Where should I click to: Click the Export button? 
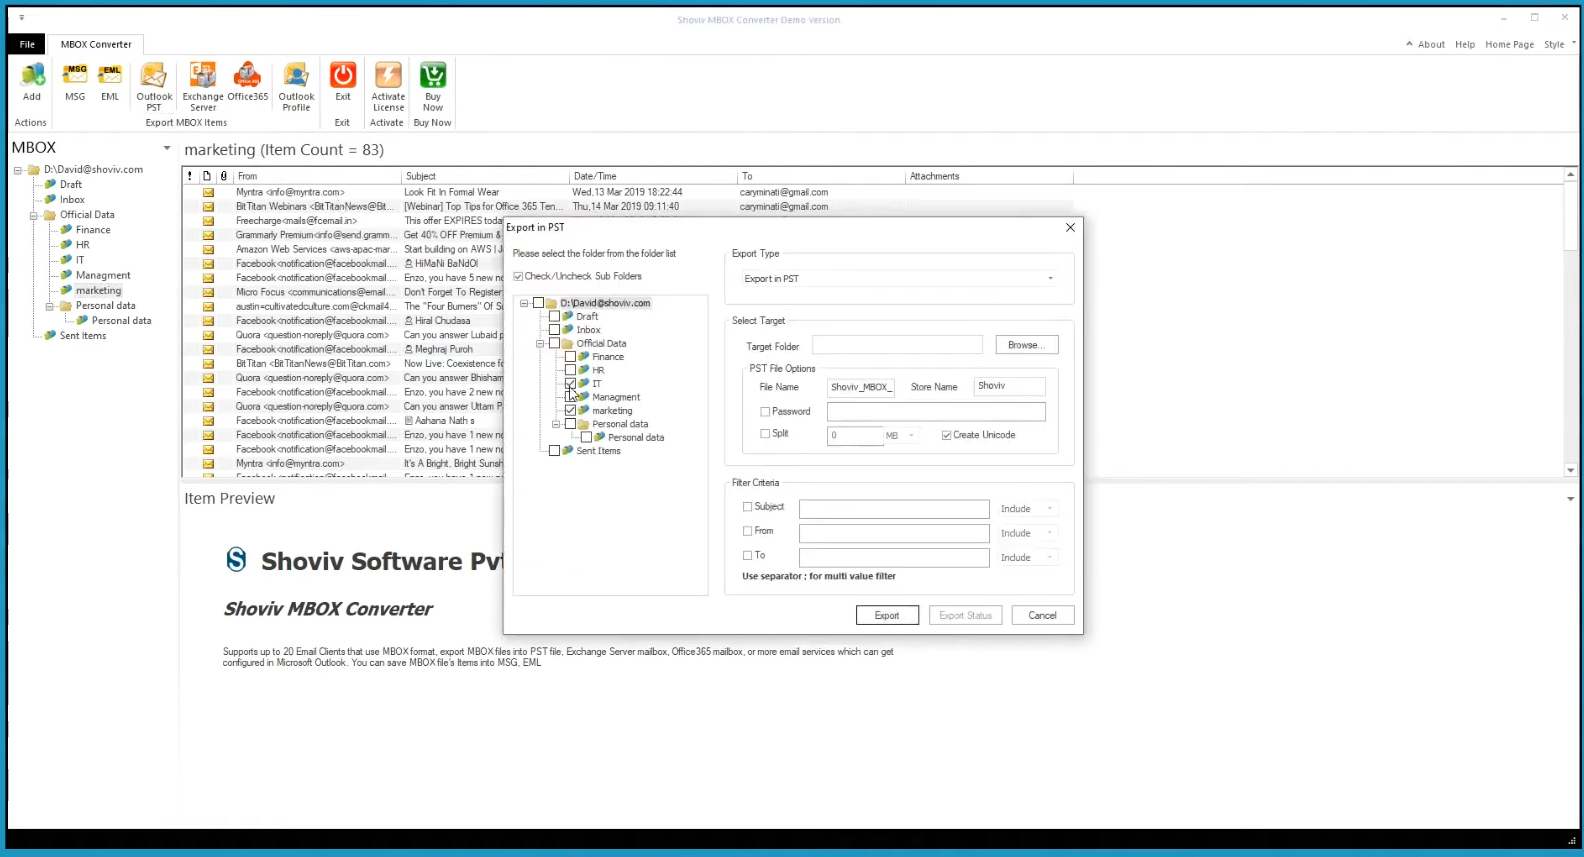(x=887, y=615)
